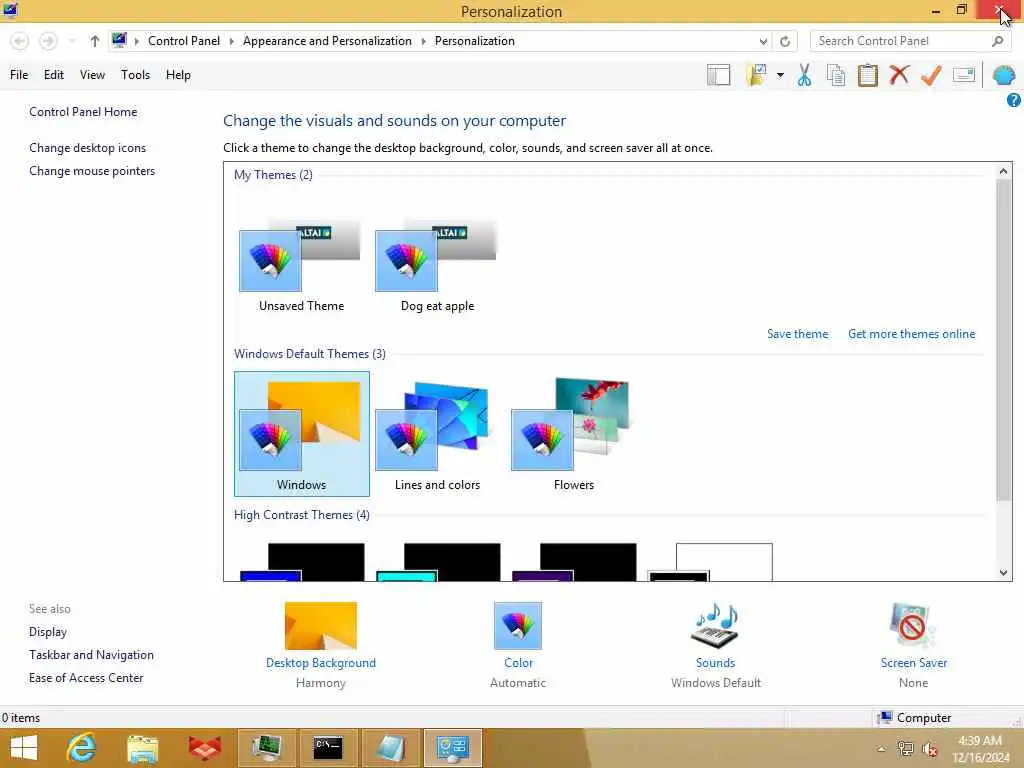This screenshot has height=768, width=1024.
Task: Open Taskbar and Navigation link
Action: [91, 655]
